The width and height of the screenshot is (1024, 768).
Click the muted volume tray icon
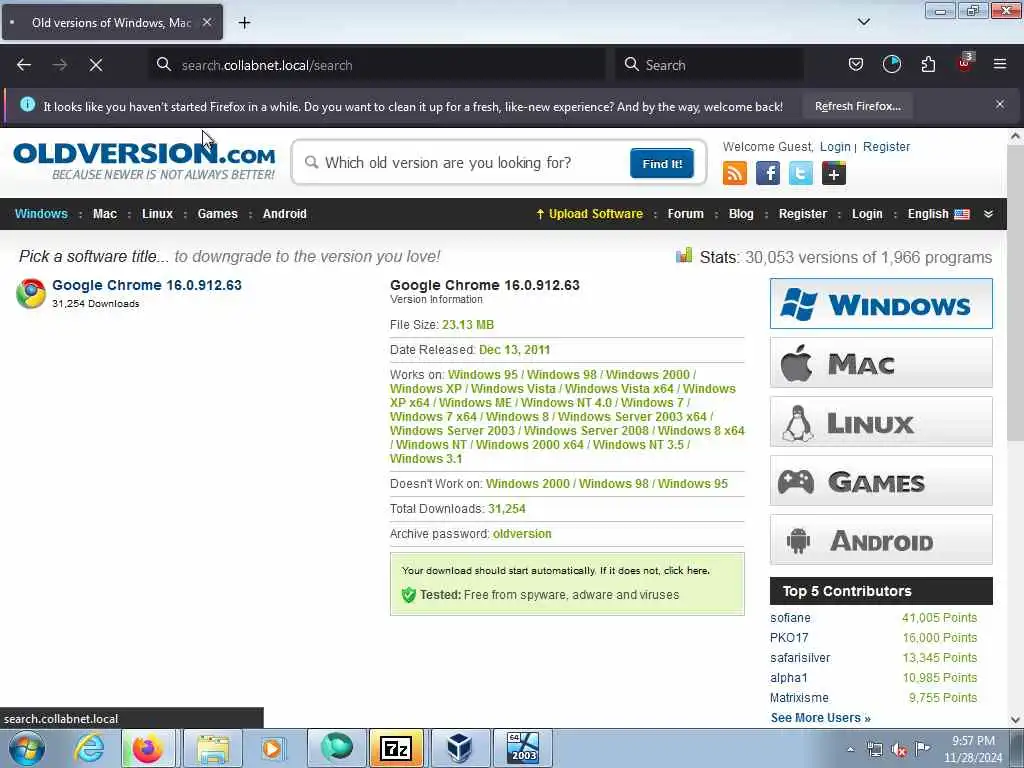click(899, 750)
